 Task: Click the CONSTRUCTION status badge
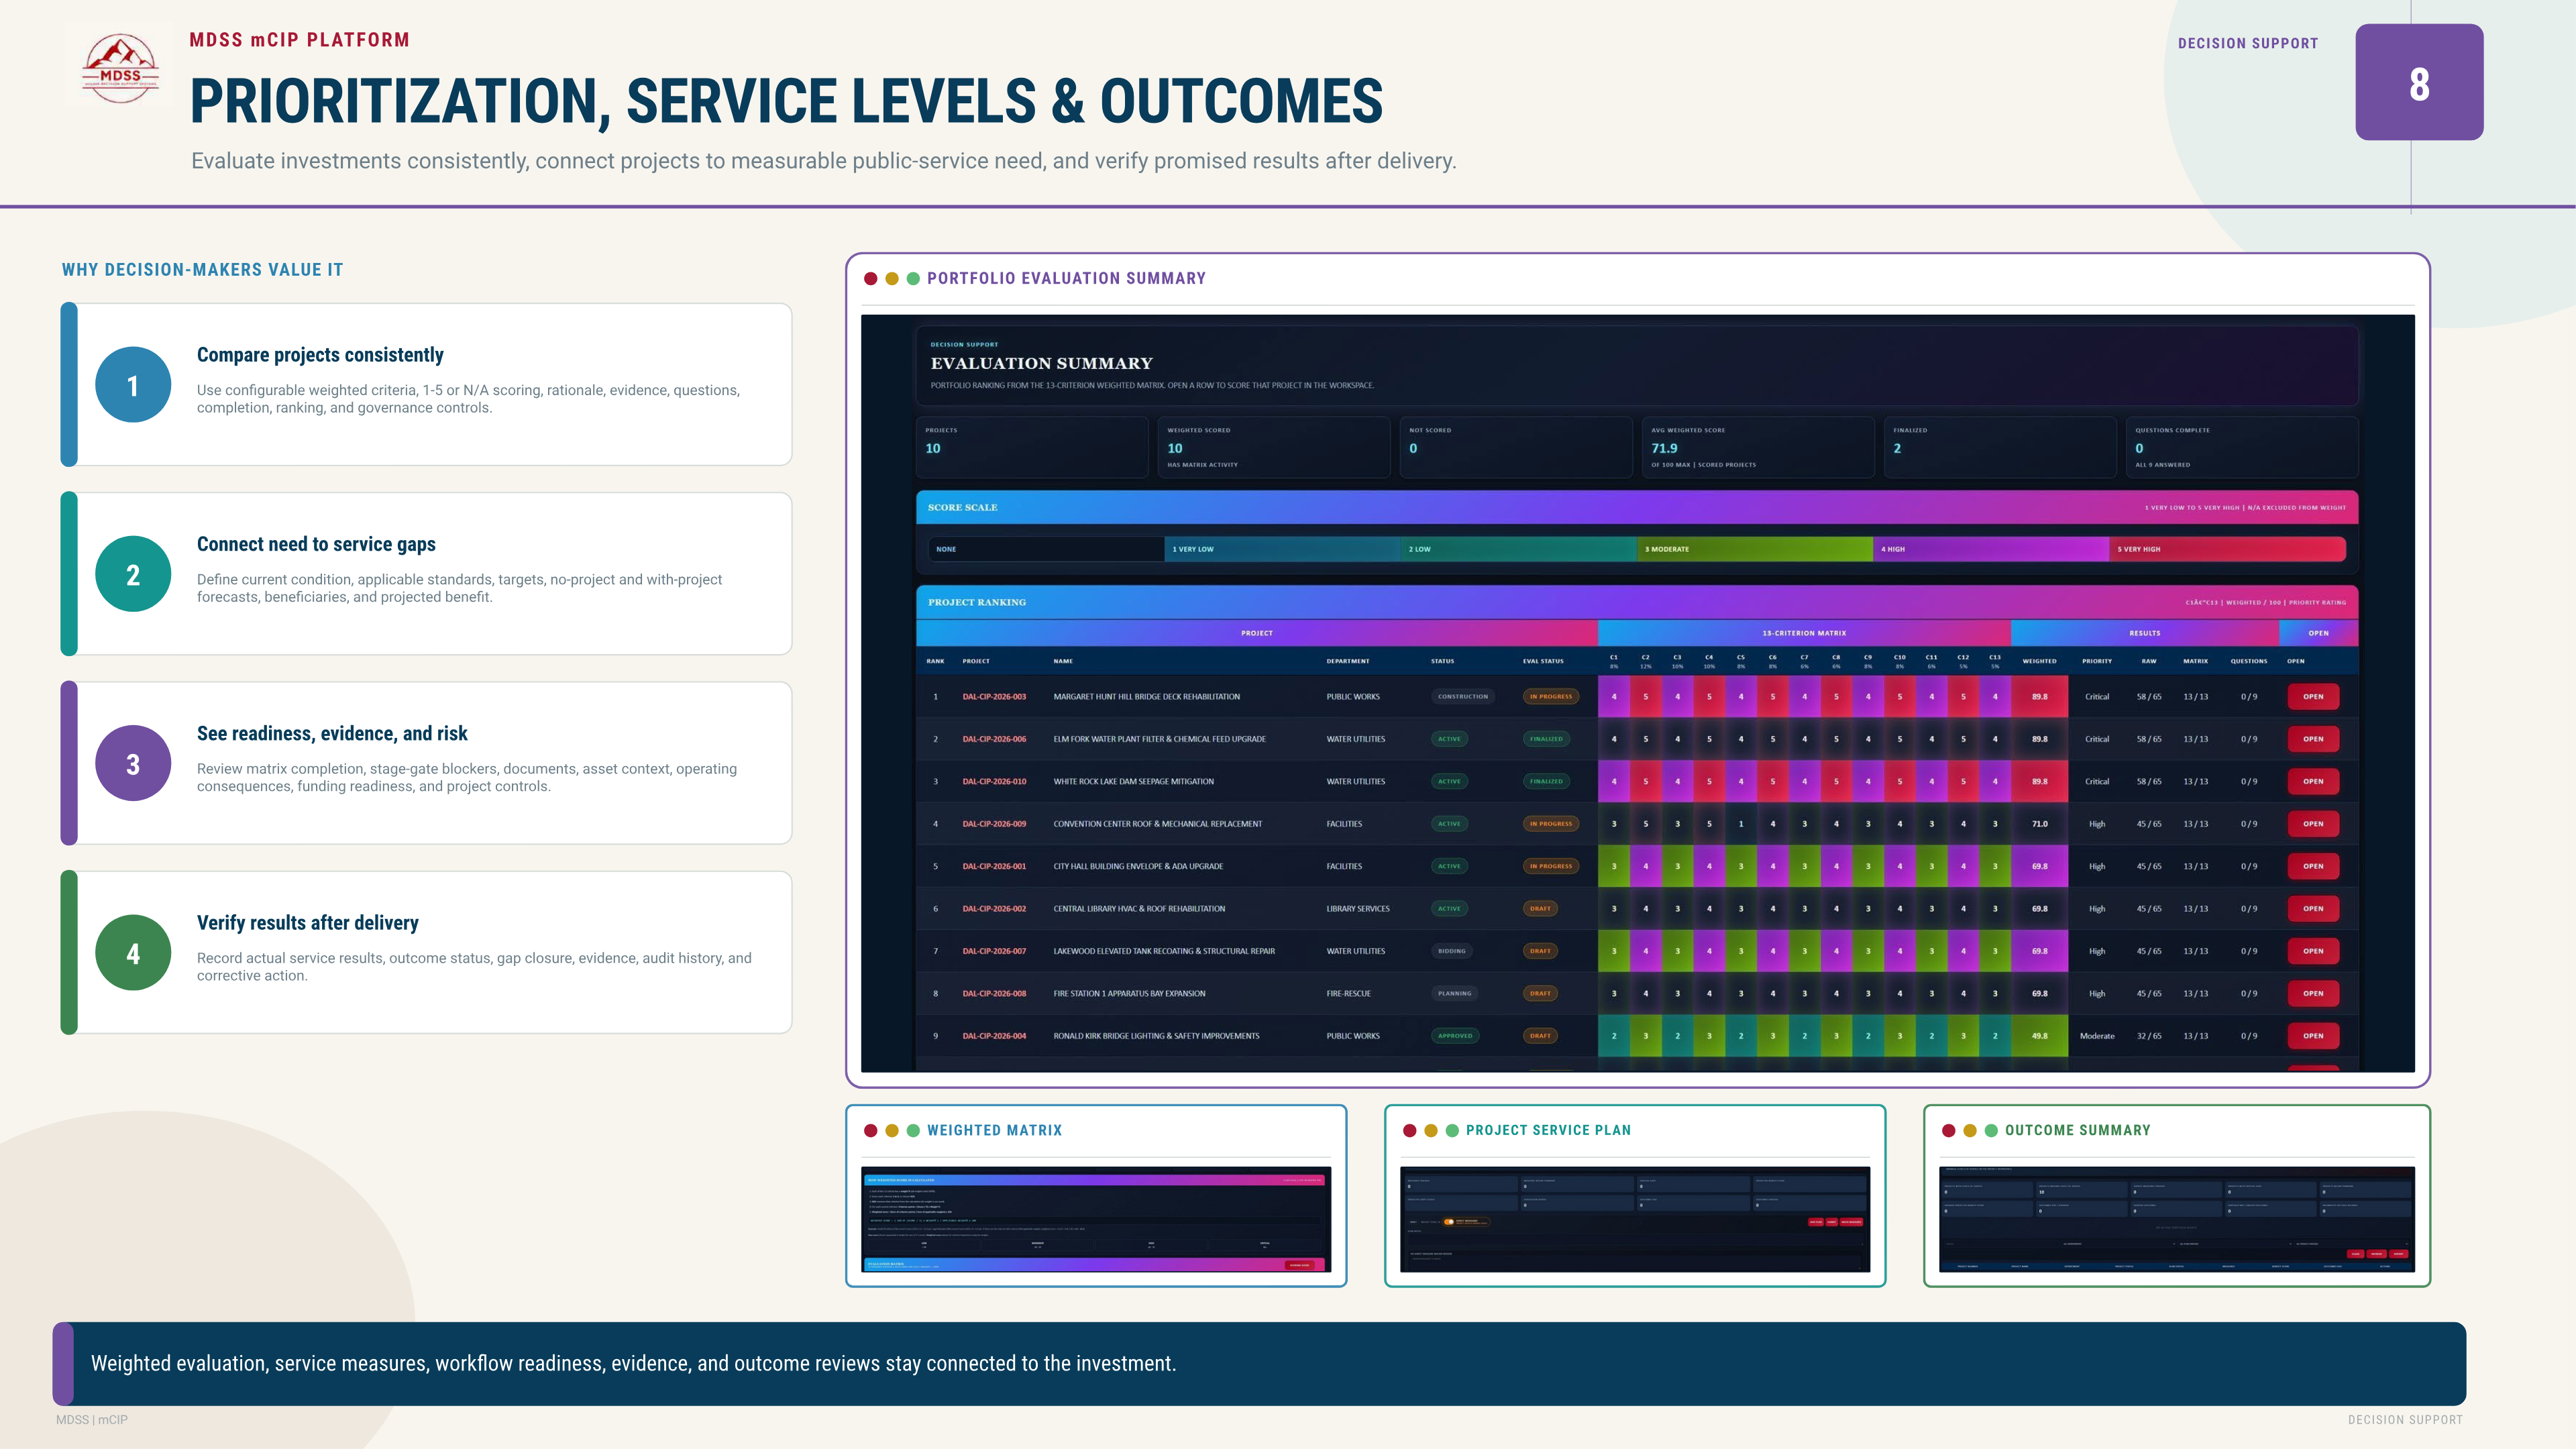pyautogui.click(x=1462, y=697)
